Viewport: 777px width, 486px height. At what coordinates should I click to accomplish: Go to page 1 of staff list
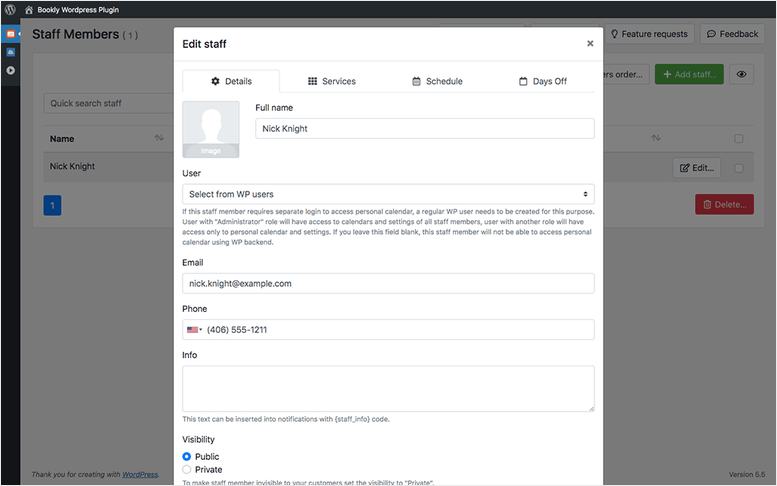pos(53,205)
